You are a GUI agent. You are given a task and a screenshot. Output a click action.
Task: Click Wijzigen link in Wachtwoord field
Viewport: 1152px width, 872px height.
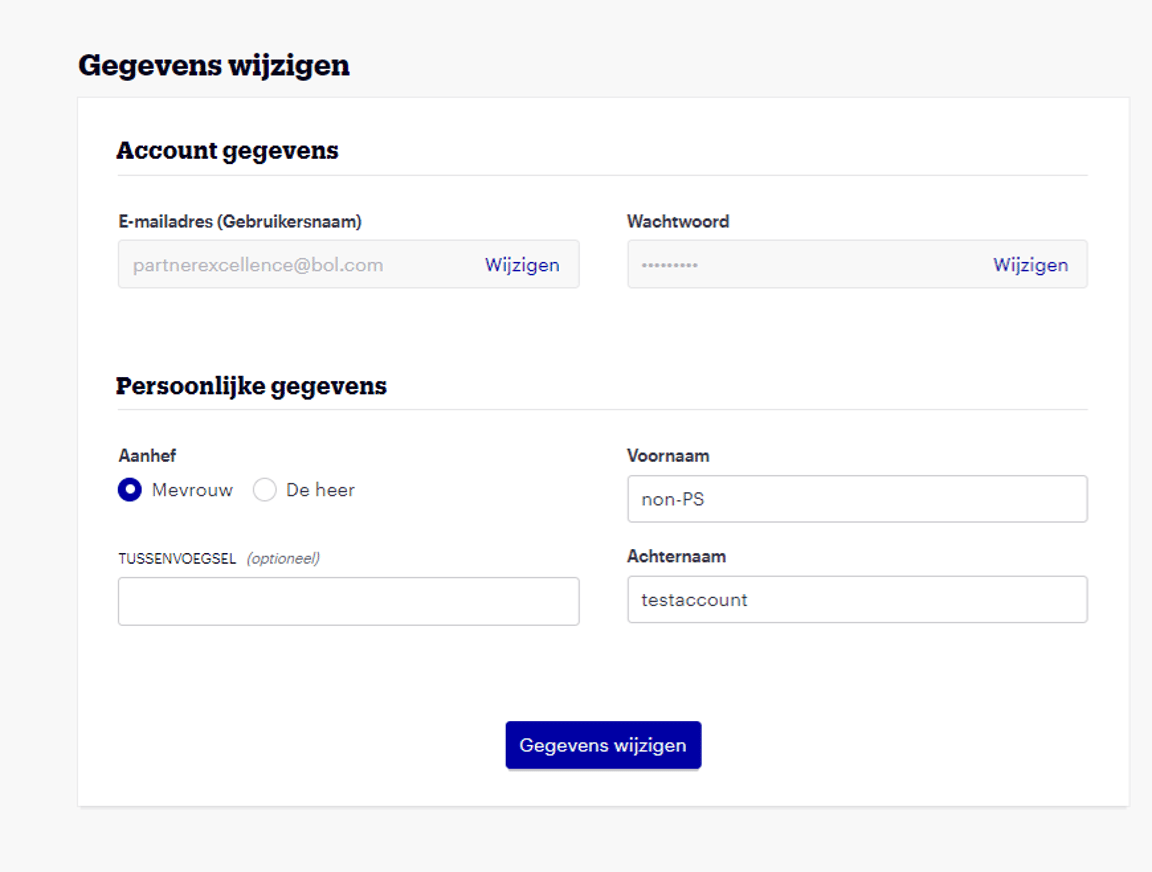1030,264
